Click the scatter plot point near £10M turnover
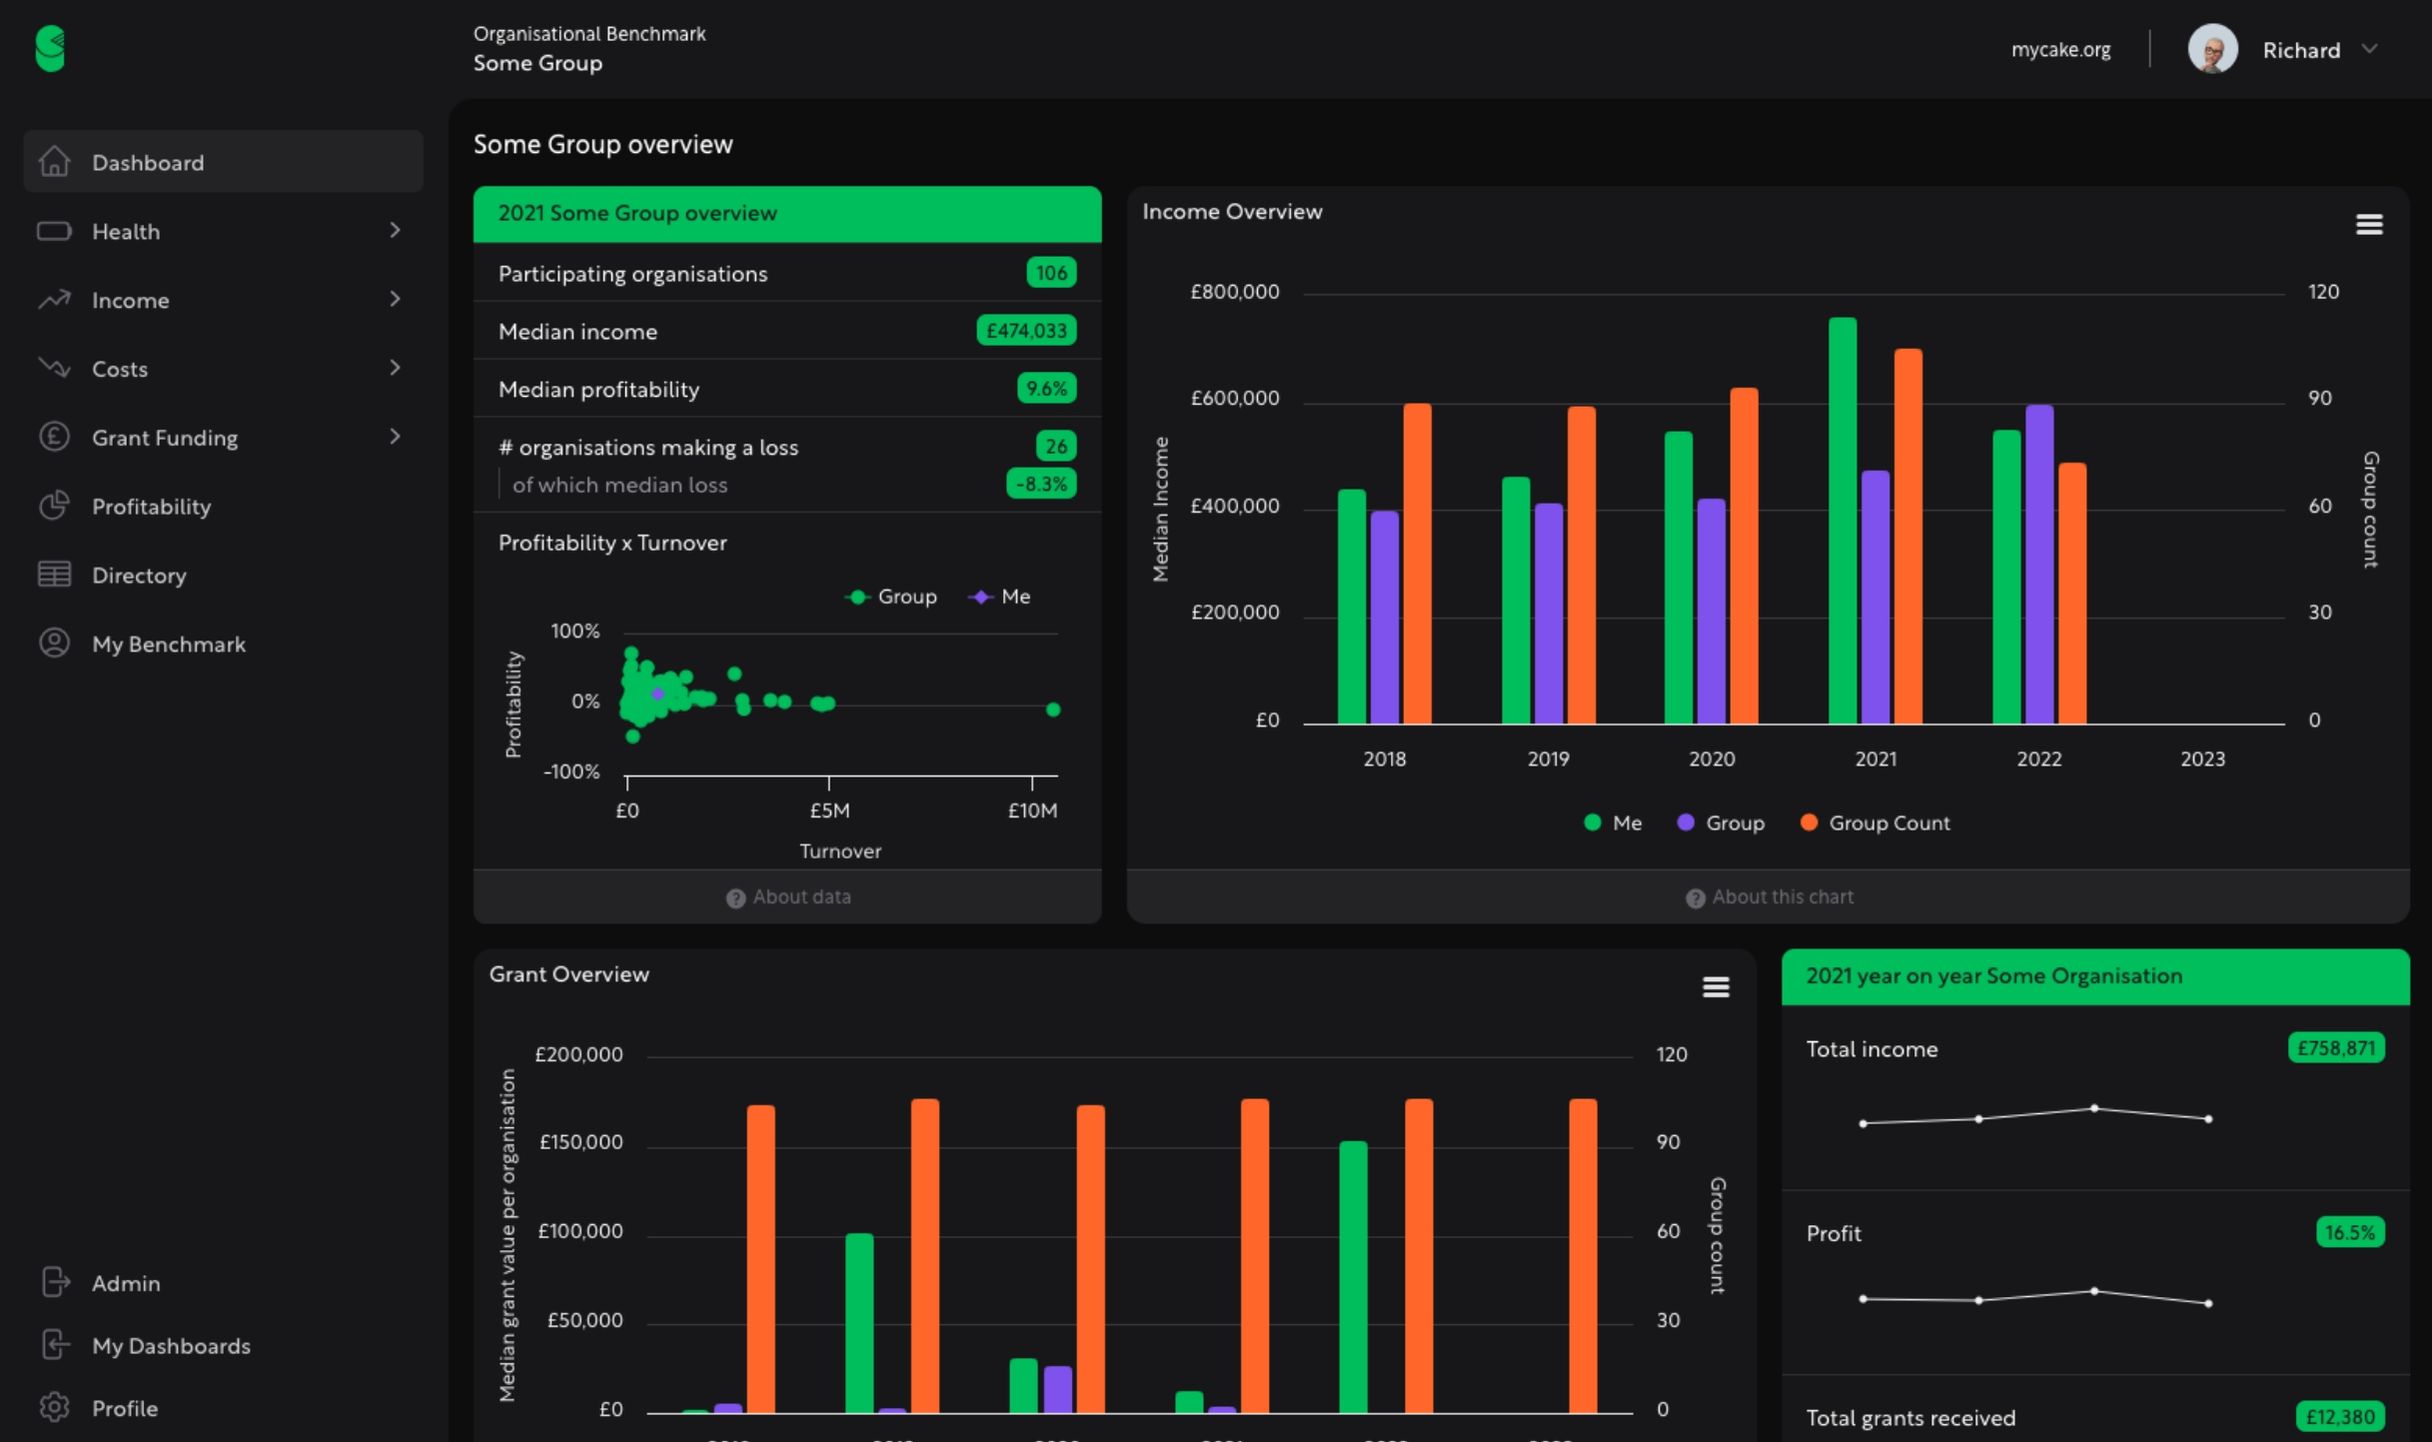The width and height of the screenshot is (2432, 1442). click(x=1053, y=710)
